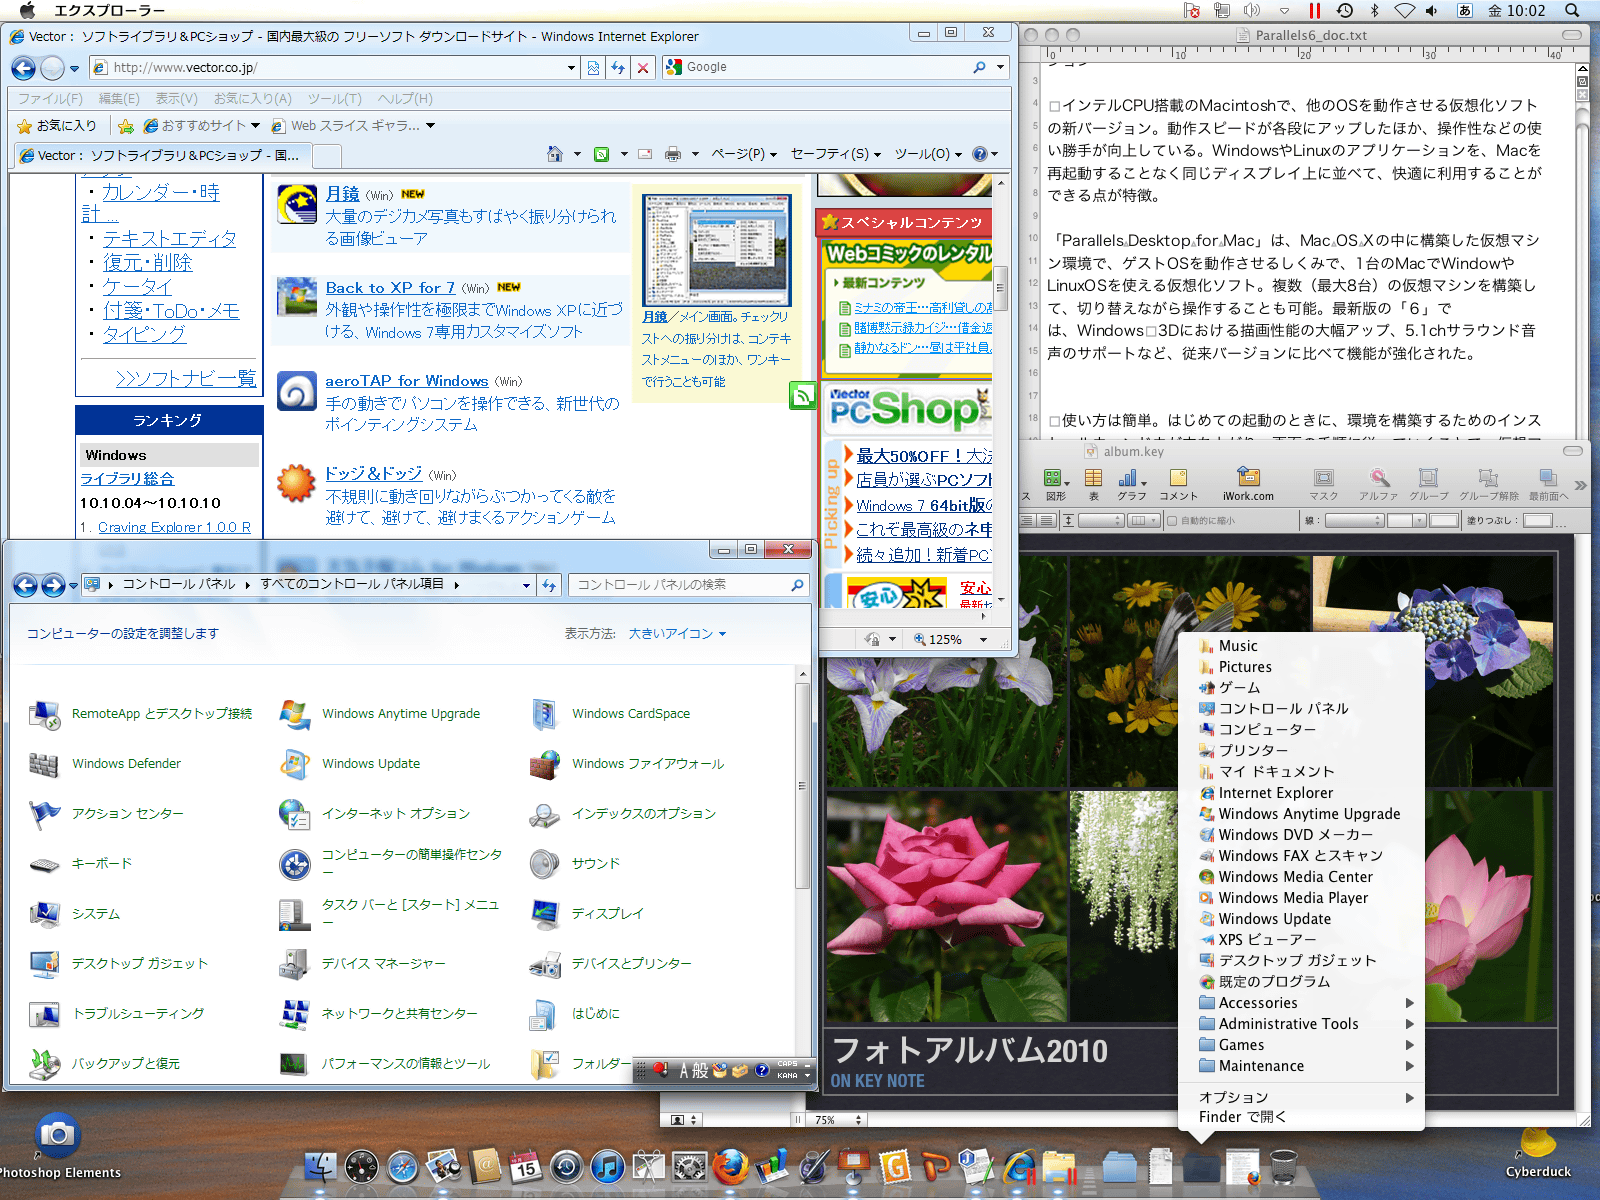Click the Wi-Fi icon in Mac menu bar
This screenshot has width=1600, height=1200.
coord(1404,11)
